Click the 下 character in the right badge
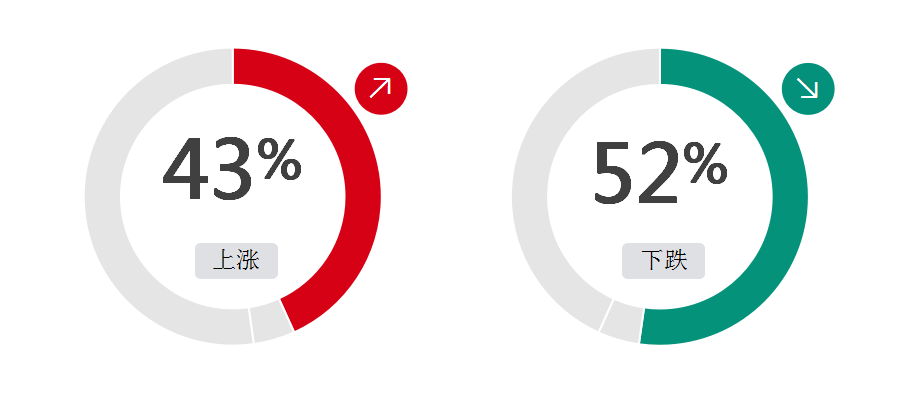911x412 pixels. [652, 260]
